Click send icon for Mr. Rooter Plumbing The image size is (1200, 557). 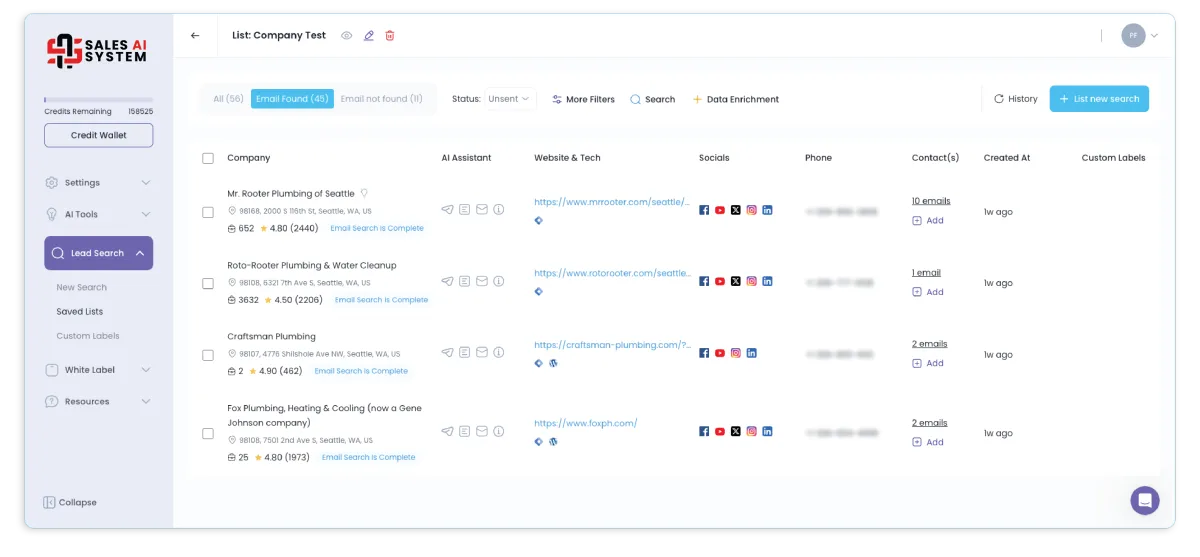click(x=447, y=210)
